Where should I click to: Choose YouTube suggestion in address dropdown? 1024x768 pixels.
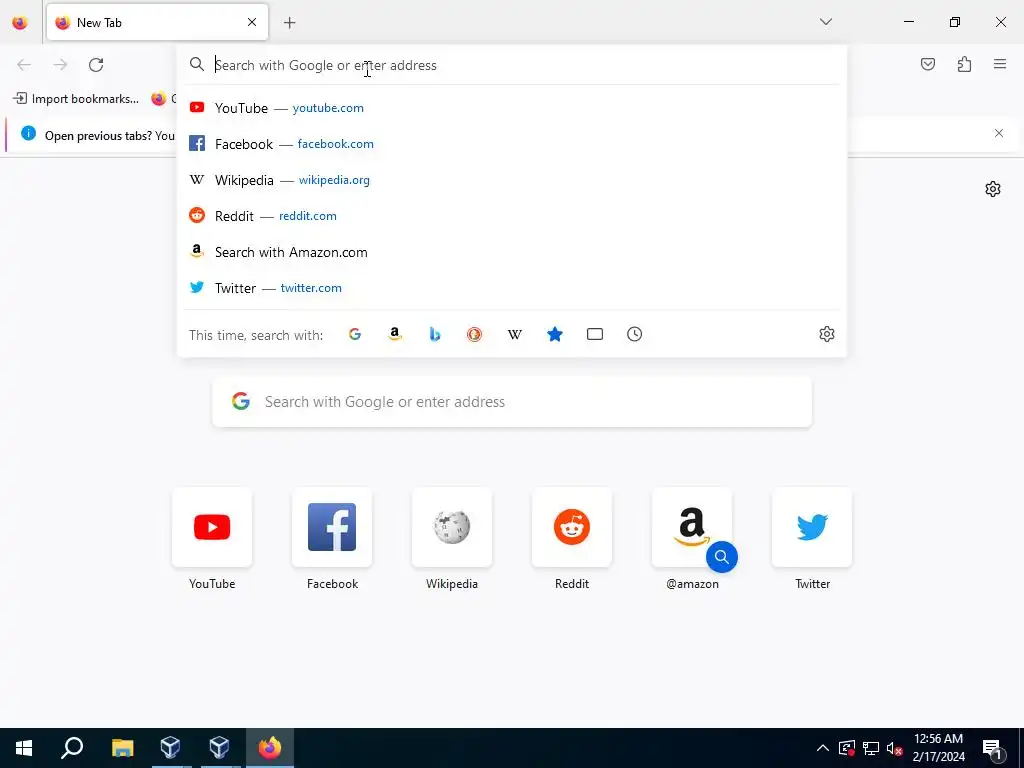click(512, 108)
